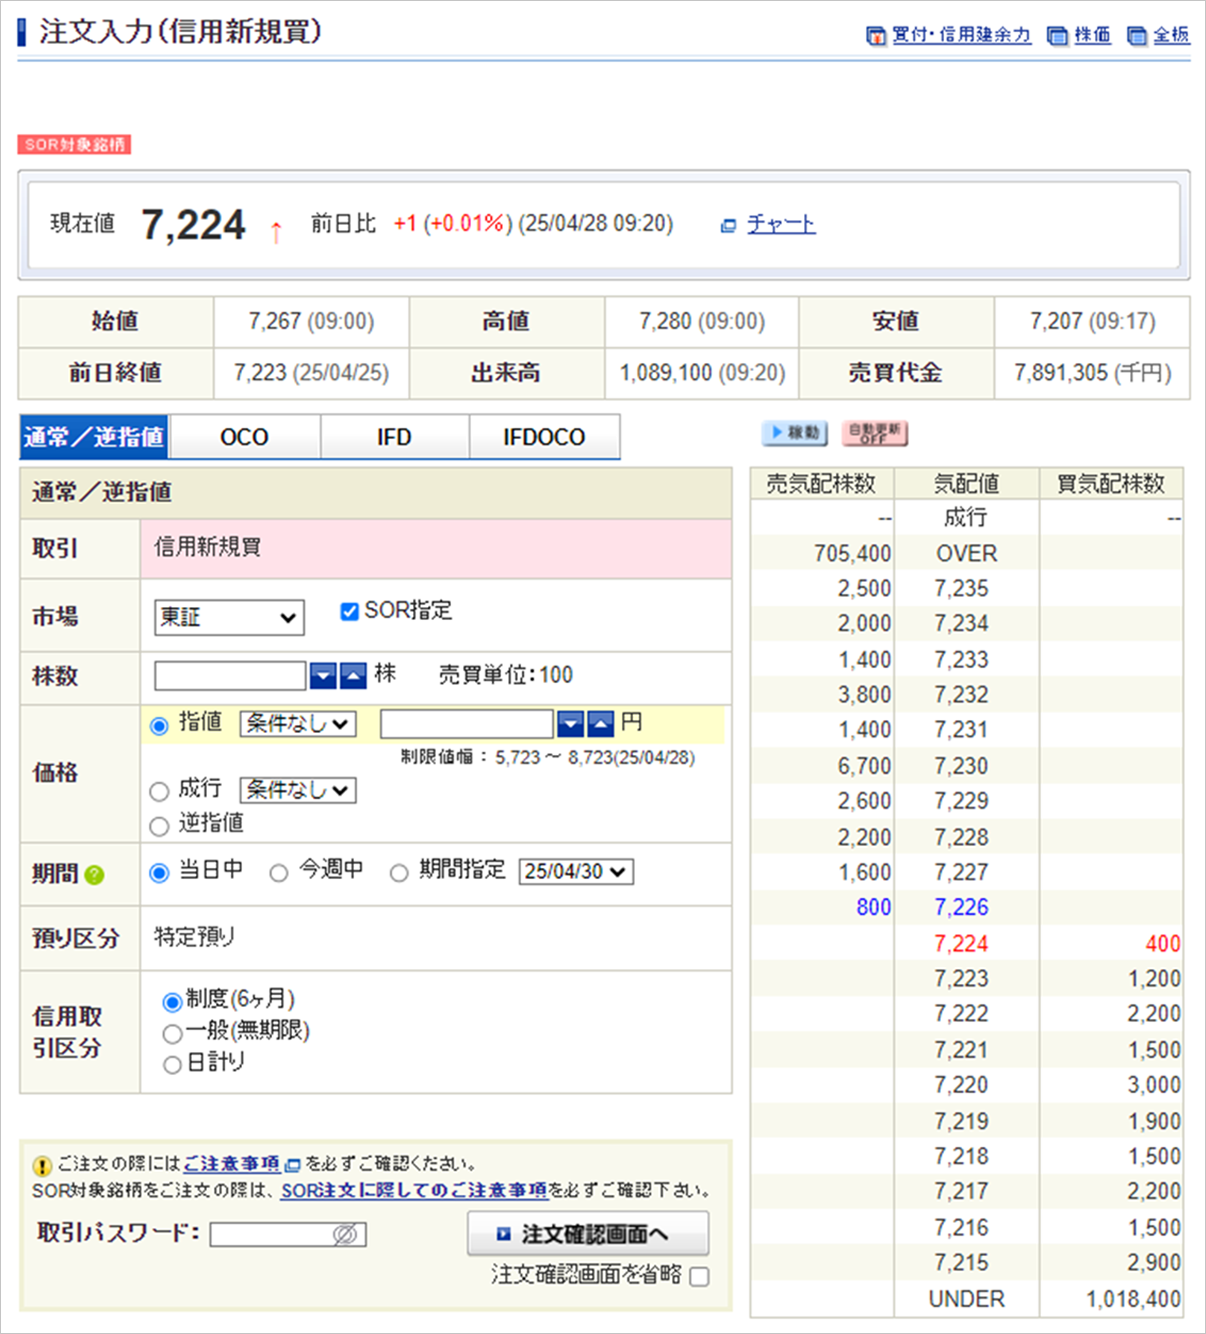Toggle password visibility eye icon
This screenshot has width=1206, height=1334.
345,1235
